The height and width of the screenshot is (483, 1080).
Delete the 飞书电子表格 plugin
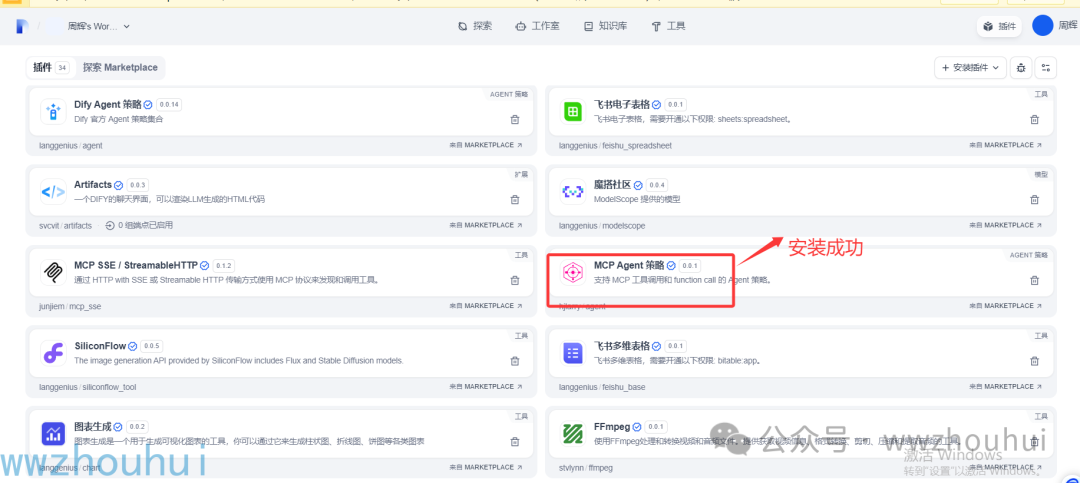(1034, 119)
